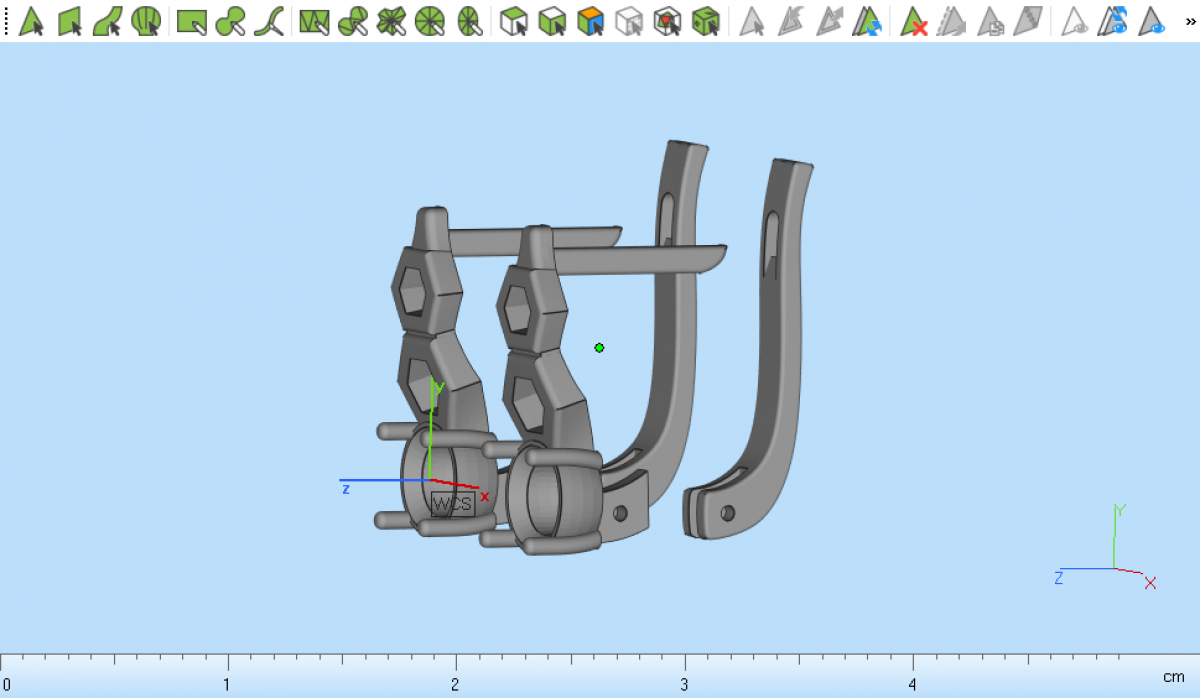Toggle visibility using triangle with blue eye
The width and height of the screenshot is (1200, 698).
1153,21
